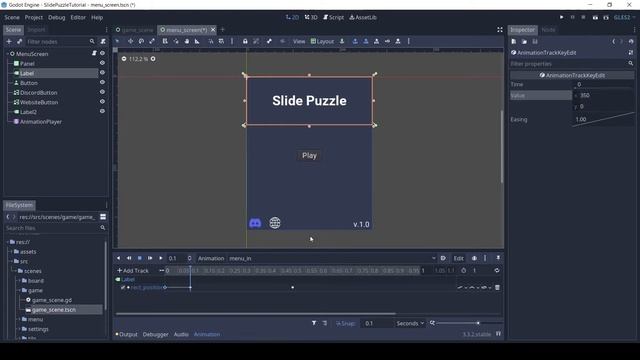640x360 pixels.
Task: Click the autoplay on load icon
Action: (443, 258)
